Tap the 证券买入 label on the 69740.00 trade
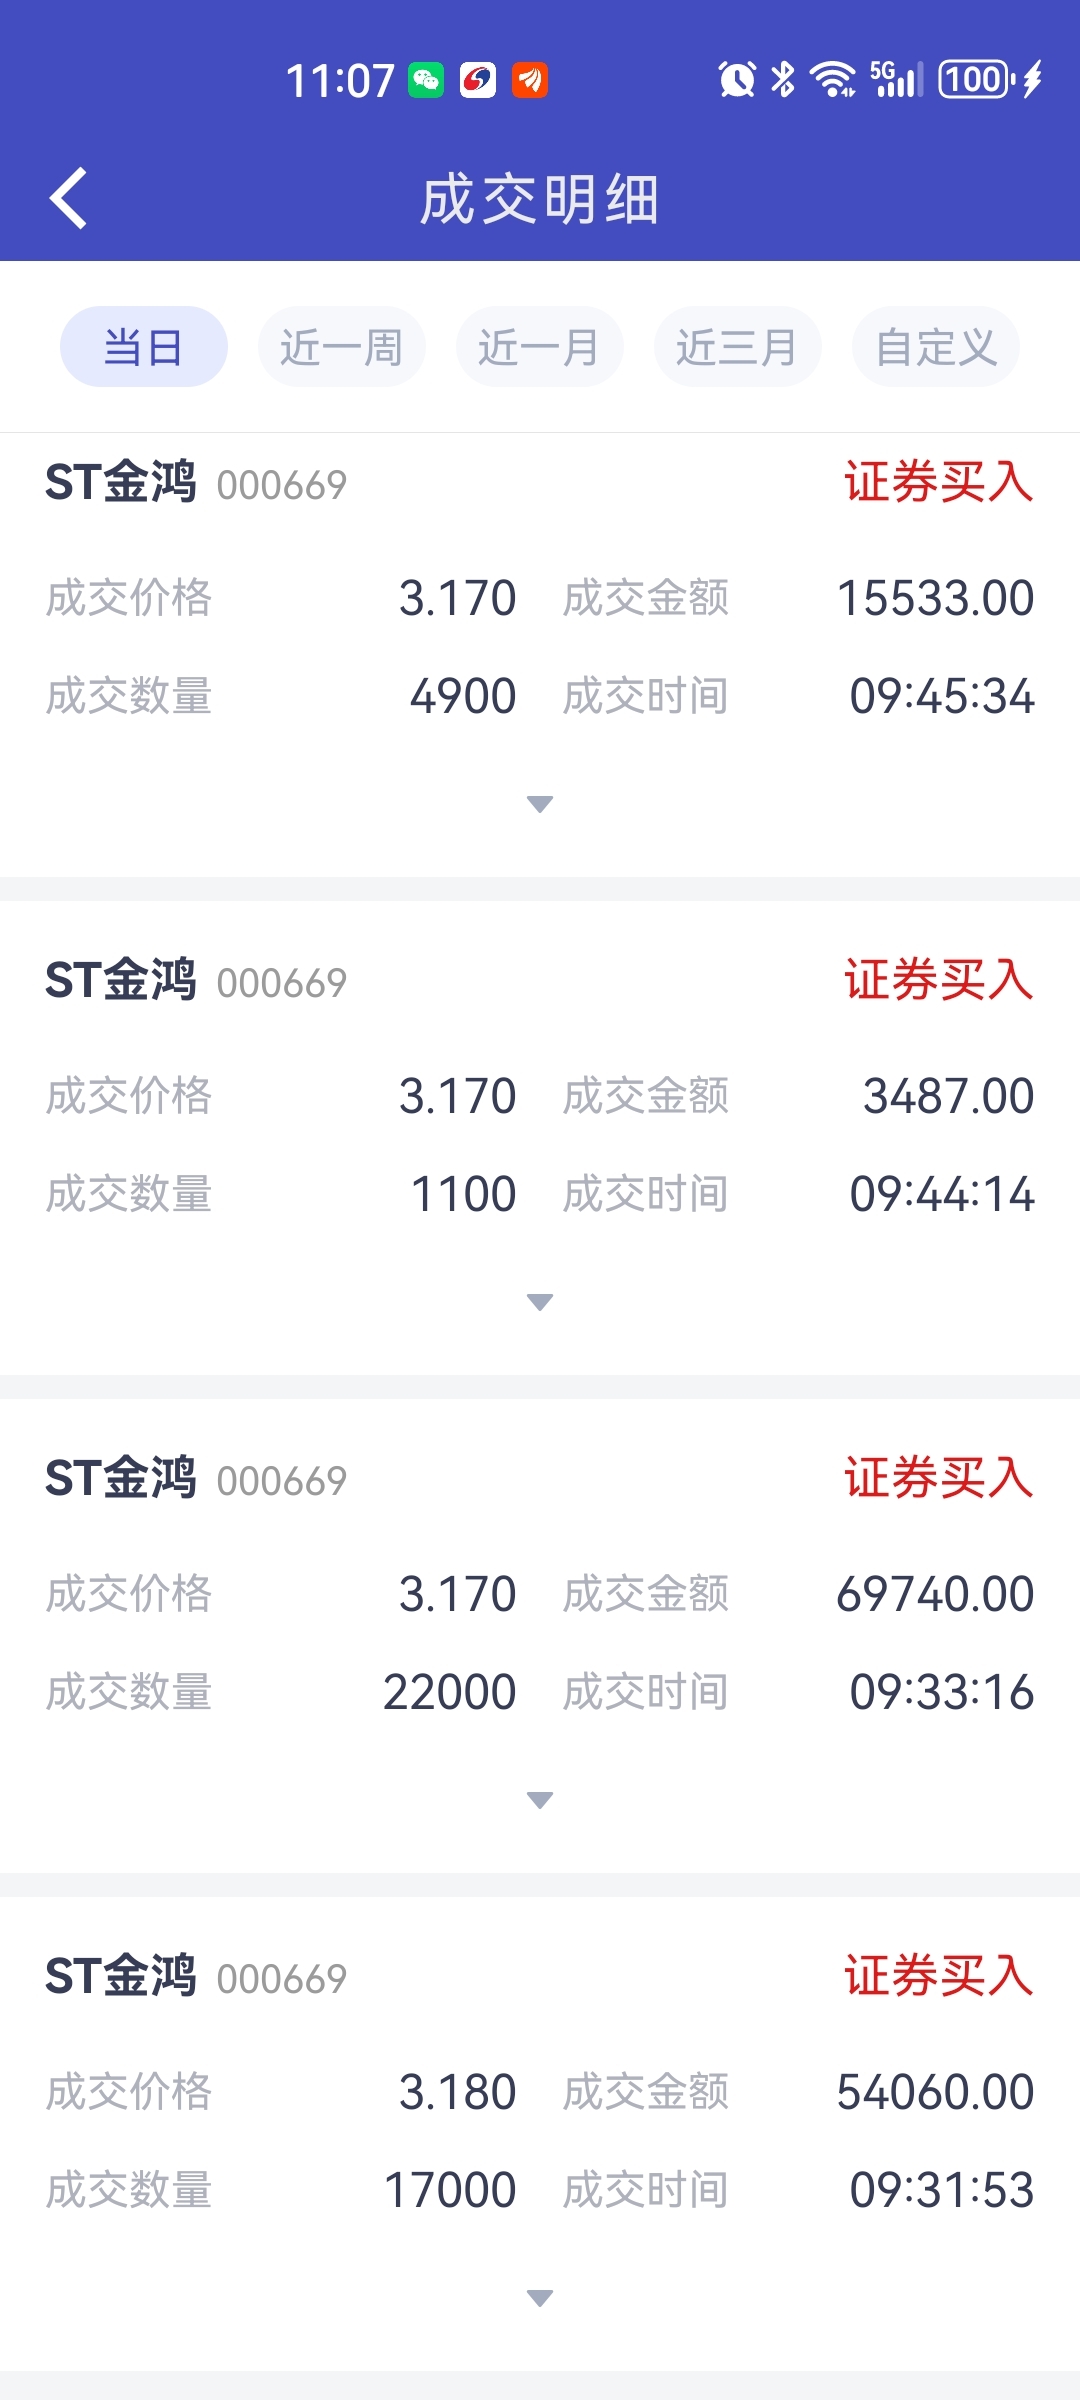Screen dimensions: 1080x2400 pos(939,1478)
